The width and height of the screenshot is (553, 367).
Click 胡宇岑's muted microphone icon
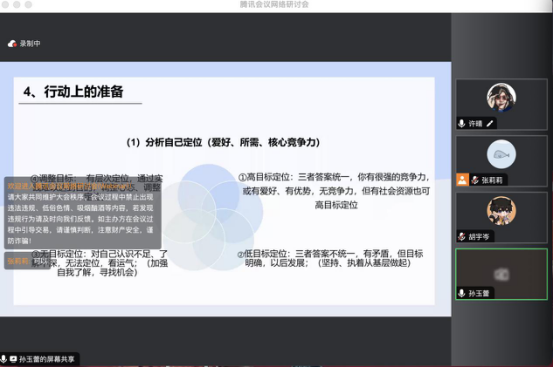(461, 237)
